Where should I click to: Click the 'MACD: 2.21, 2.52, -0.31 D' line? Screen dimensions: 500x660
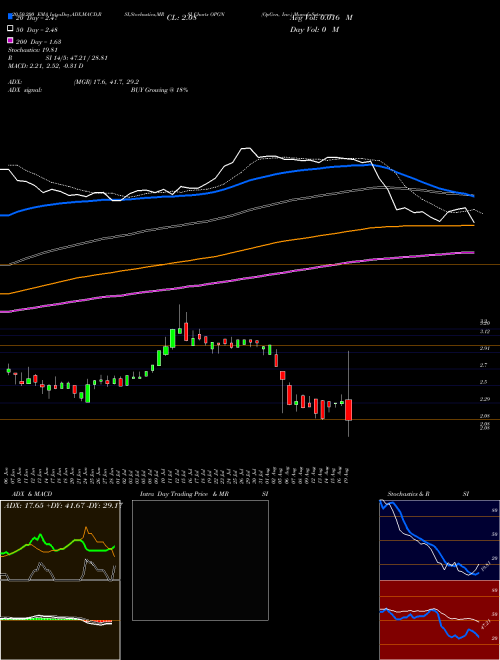point(45,66)
